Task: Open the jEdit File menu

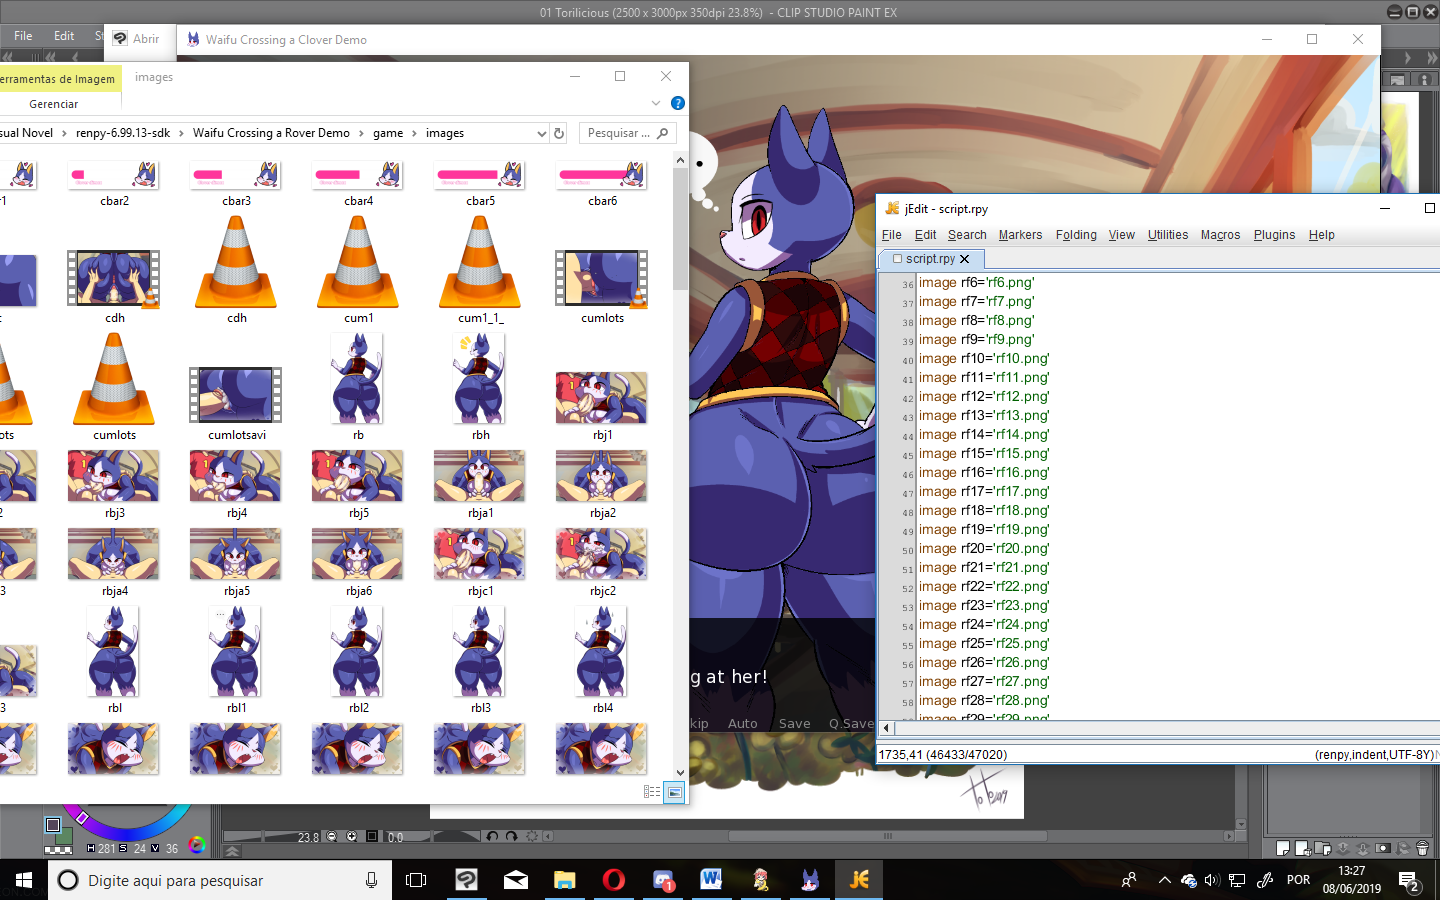Action: point(891,235)
